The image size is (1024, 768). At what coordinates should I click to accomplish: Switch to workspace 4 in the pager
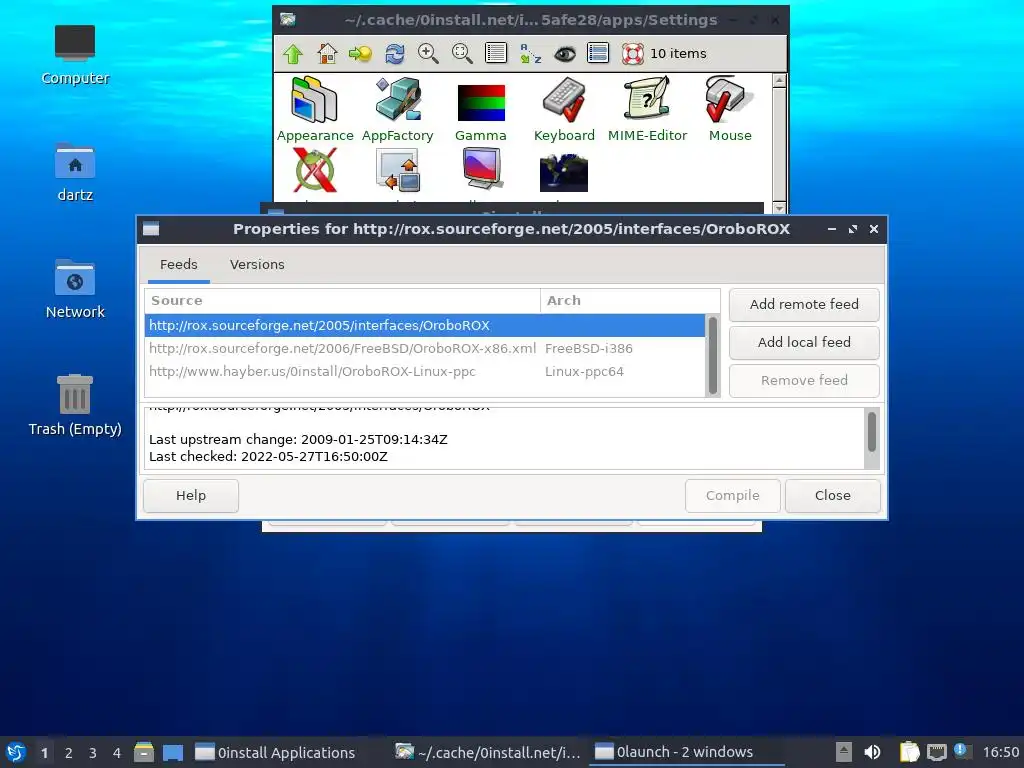pos(117,753)
